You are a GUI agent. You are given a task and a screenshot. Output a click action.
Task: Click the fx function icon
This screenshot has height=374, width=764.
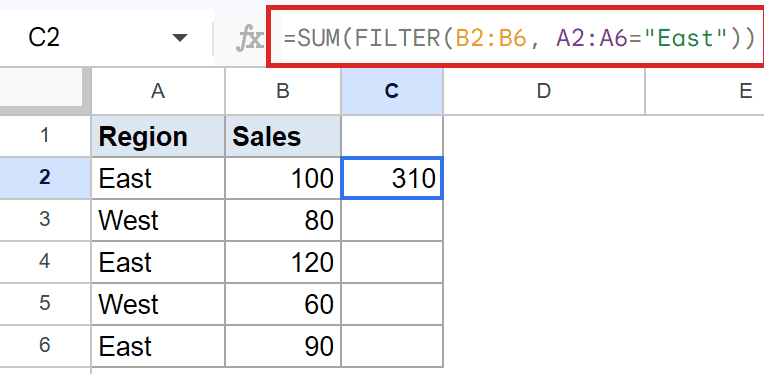(x=249, y=38)
